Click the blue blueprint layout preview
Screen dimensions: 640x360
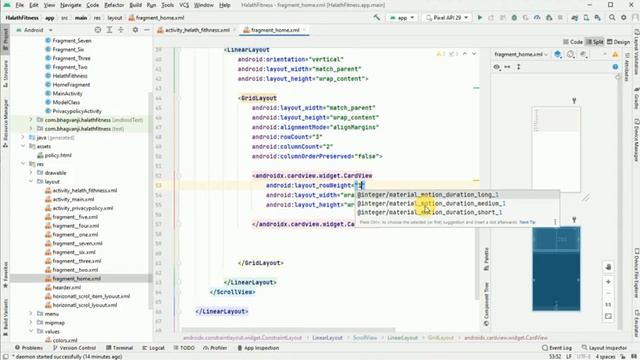[x=556, y=269]
